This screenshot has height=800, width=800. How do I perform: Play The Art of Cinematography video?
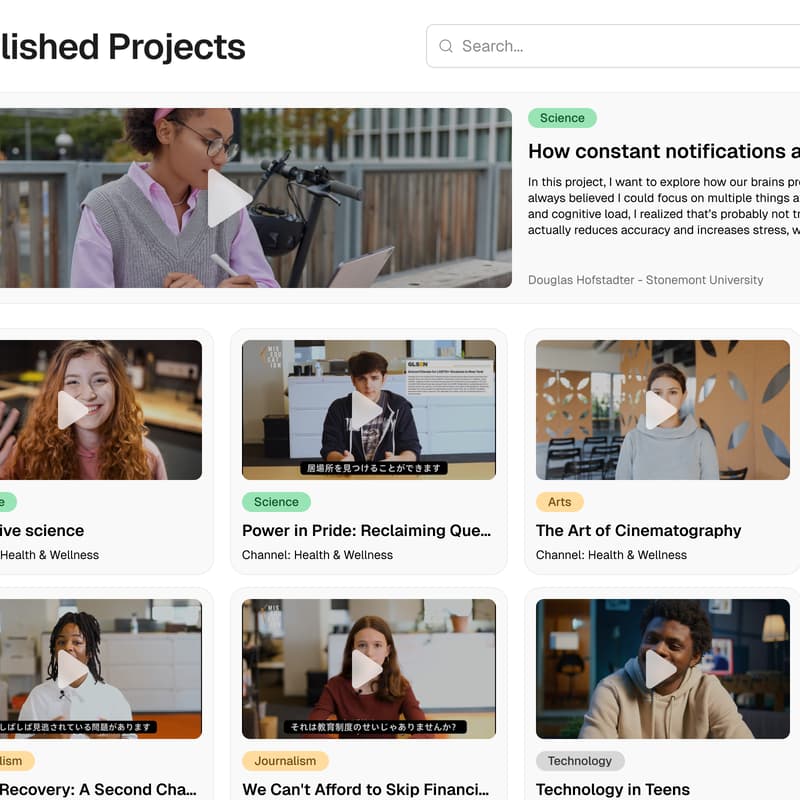point(661,410)
